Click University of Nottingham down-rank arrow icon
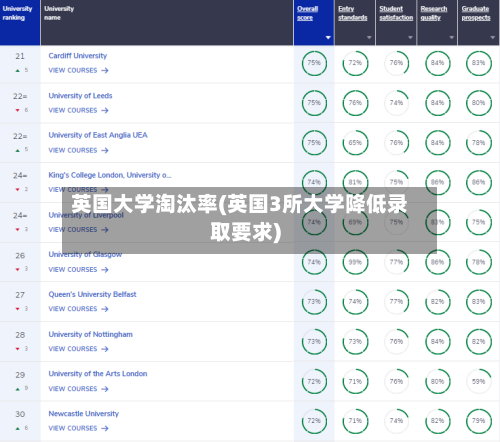 (x=17, y=349)
